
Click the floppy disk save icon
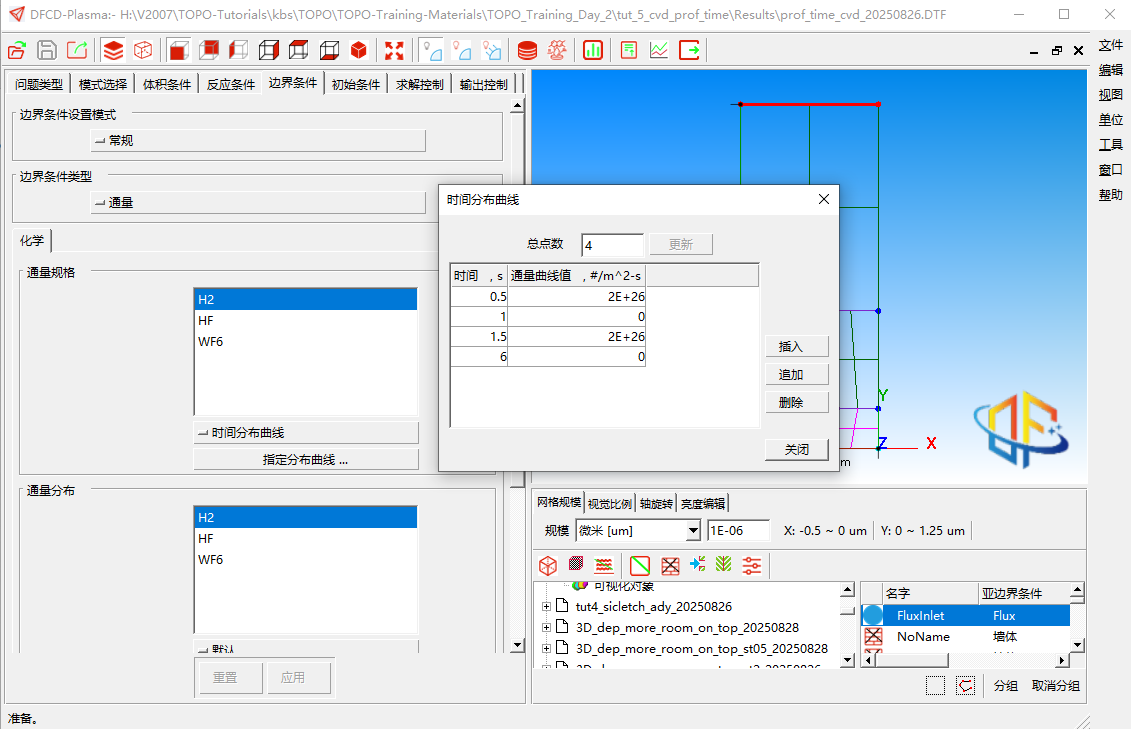47,50
